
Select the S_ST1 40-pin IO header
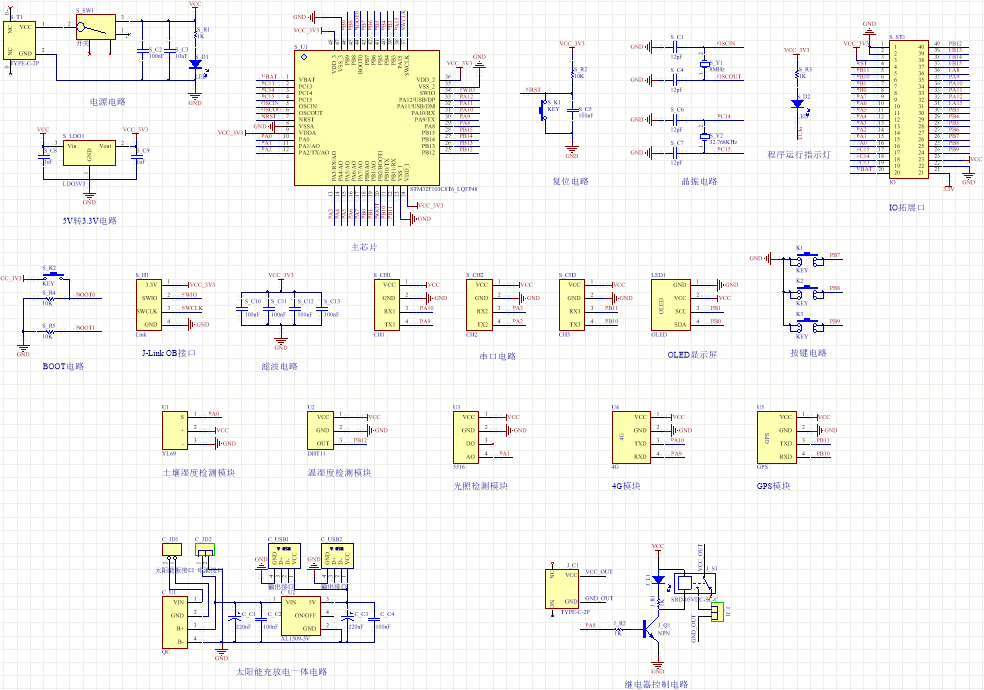click(x=909, y=110)
